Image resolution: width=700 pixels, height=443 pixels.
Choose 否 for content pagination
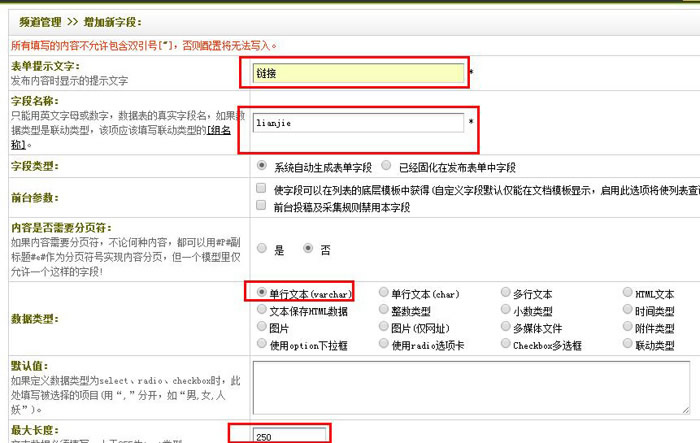(308, 249)
